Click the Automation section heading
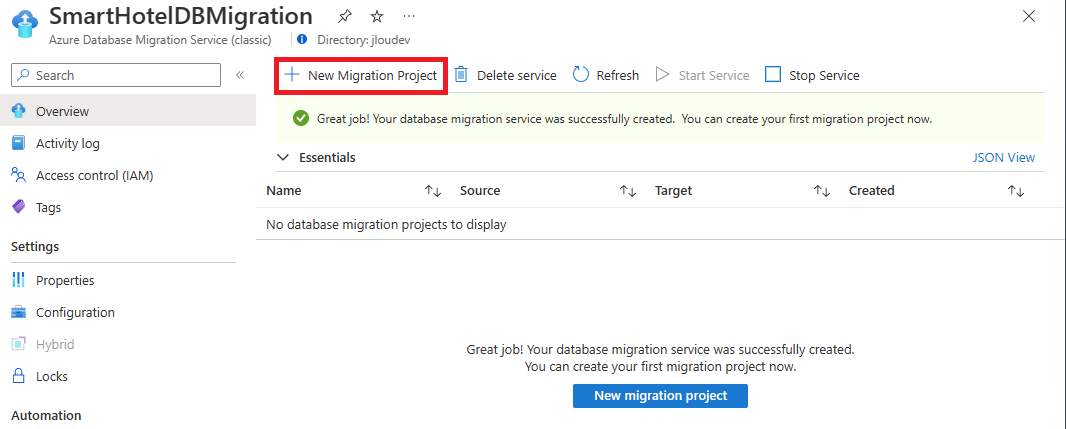 (x=46, y=415)
